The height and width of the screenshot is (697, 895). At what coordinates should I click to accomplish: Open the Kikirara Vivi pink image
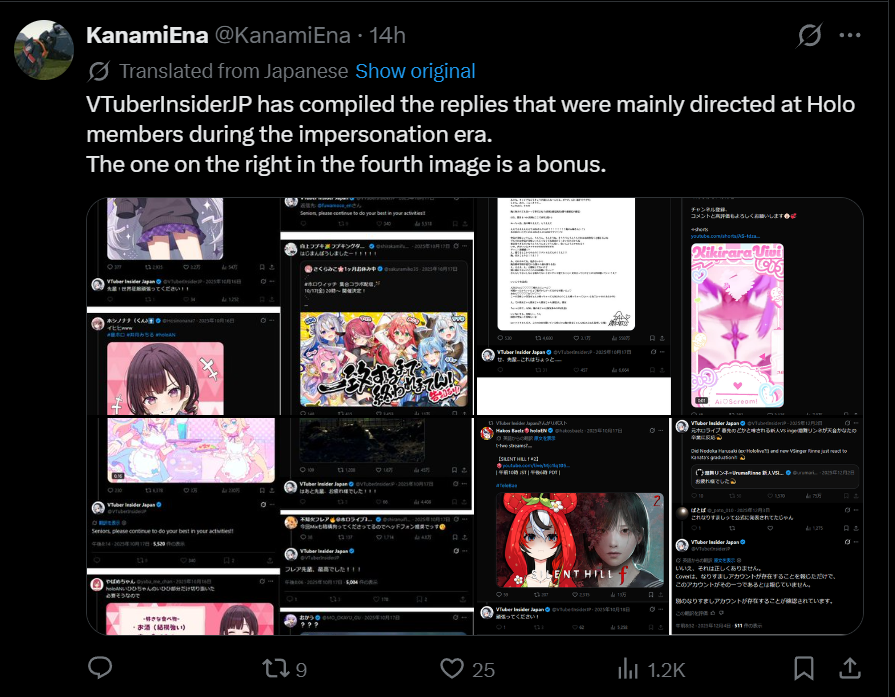[x=767, y=306]
